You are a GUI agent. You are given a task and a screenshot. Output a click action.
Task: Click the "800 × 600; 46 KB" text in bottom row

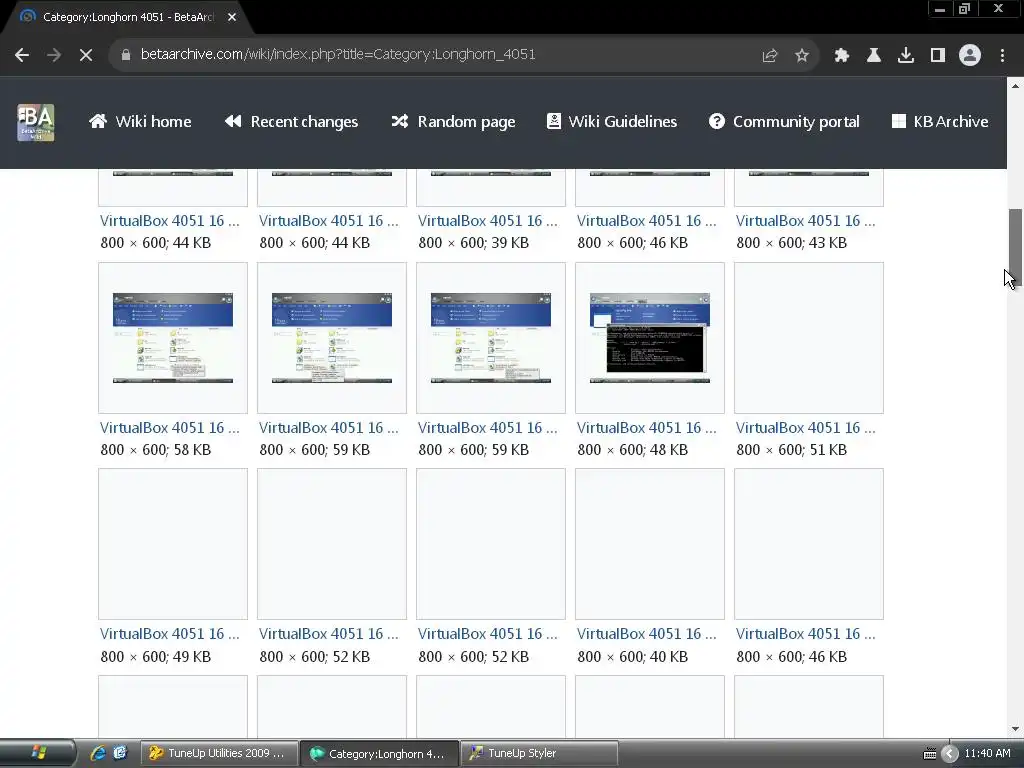tap(791, 656)
